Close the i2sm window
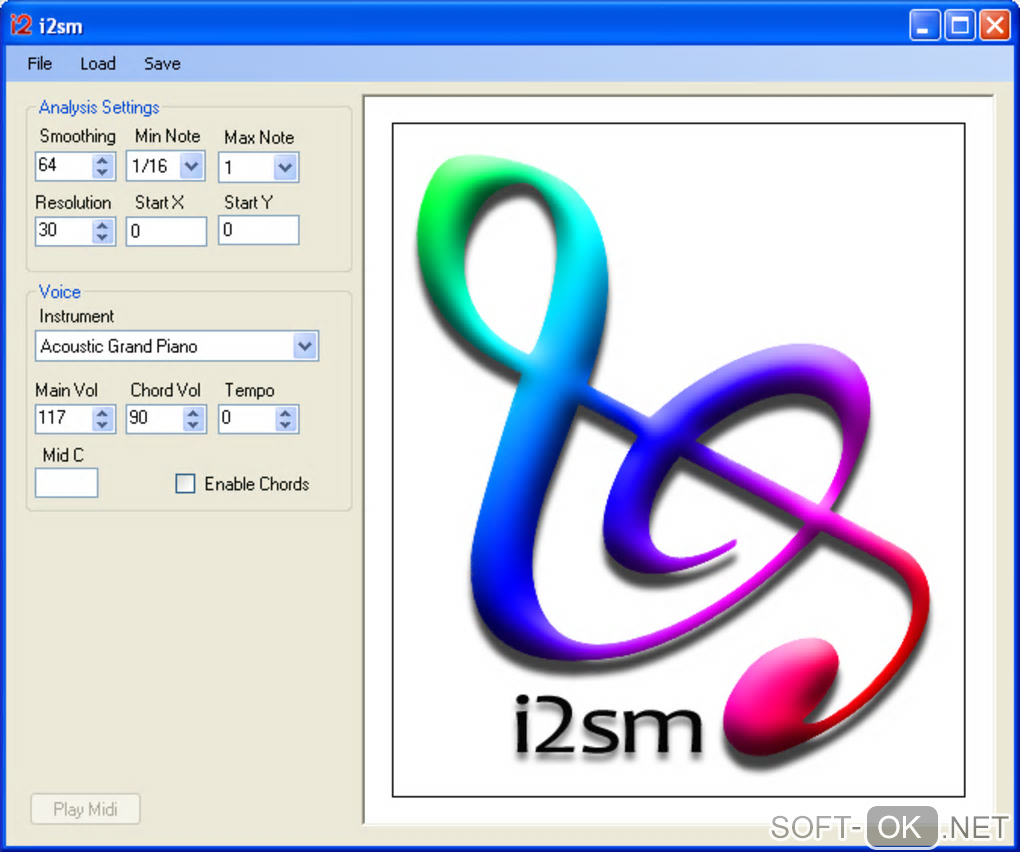 [x=995, y=26]
